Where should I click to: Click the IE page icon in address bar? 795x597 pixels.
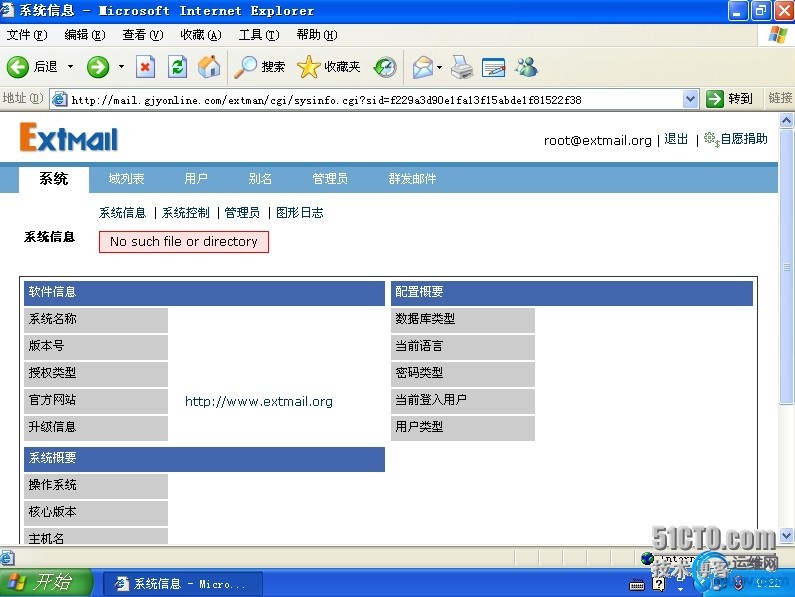coord(60,99)
